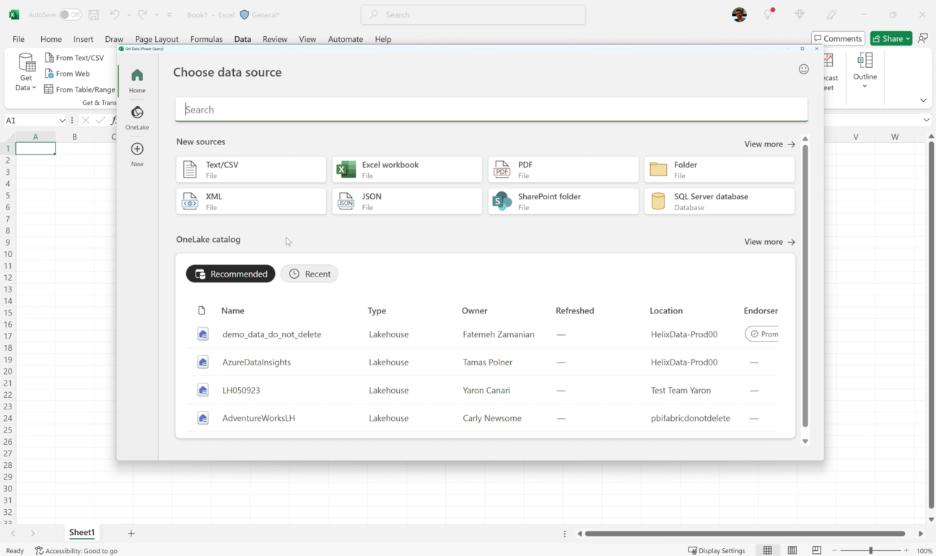The image size is (936, 556).
Task: Open the Outline ribbon group
Action: (x=864, y=70)
